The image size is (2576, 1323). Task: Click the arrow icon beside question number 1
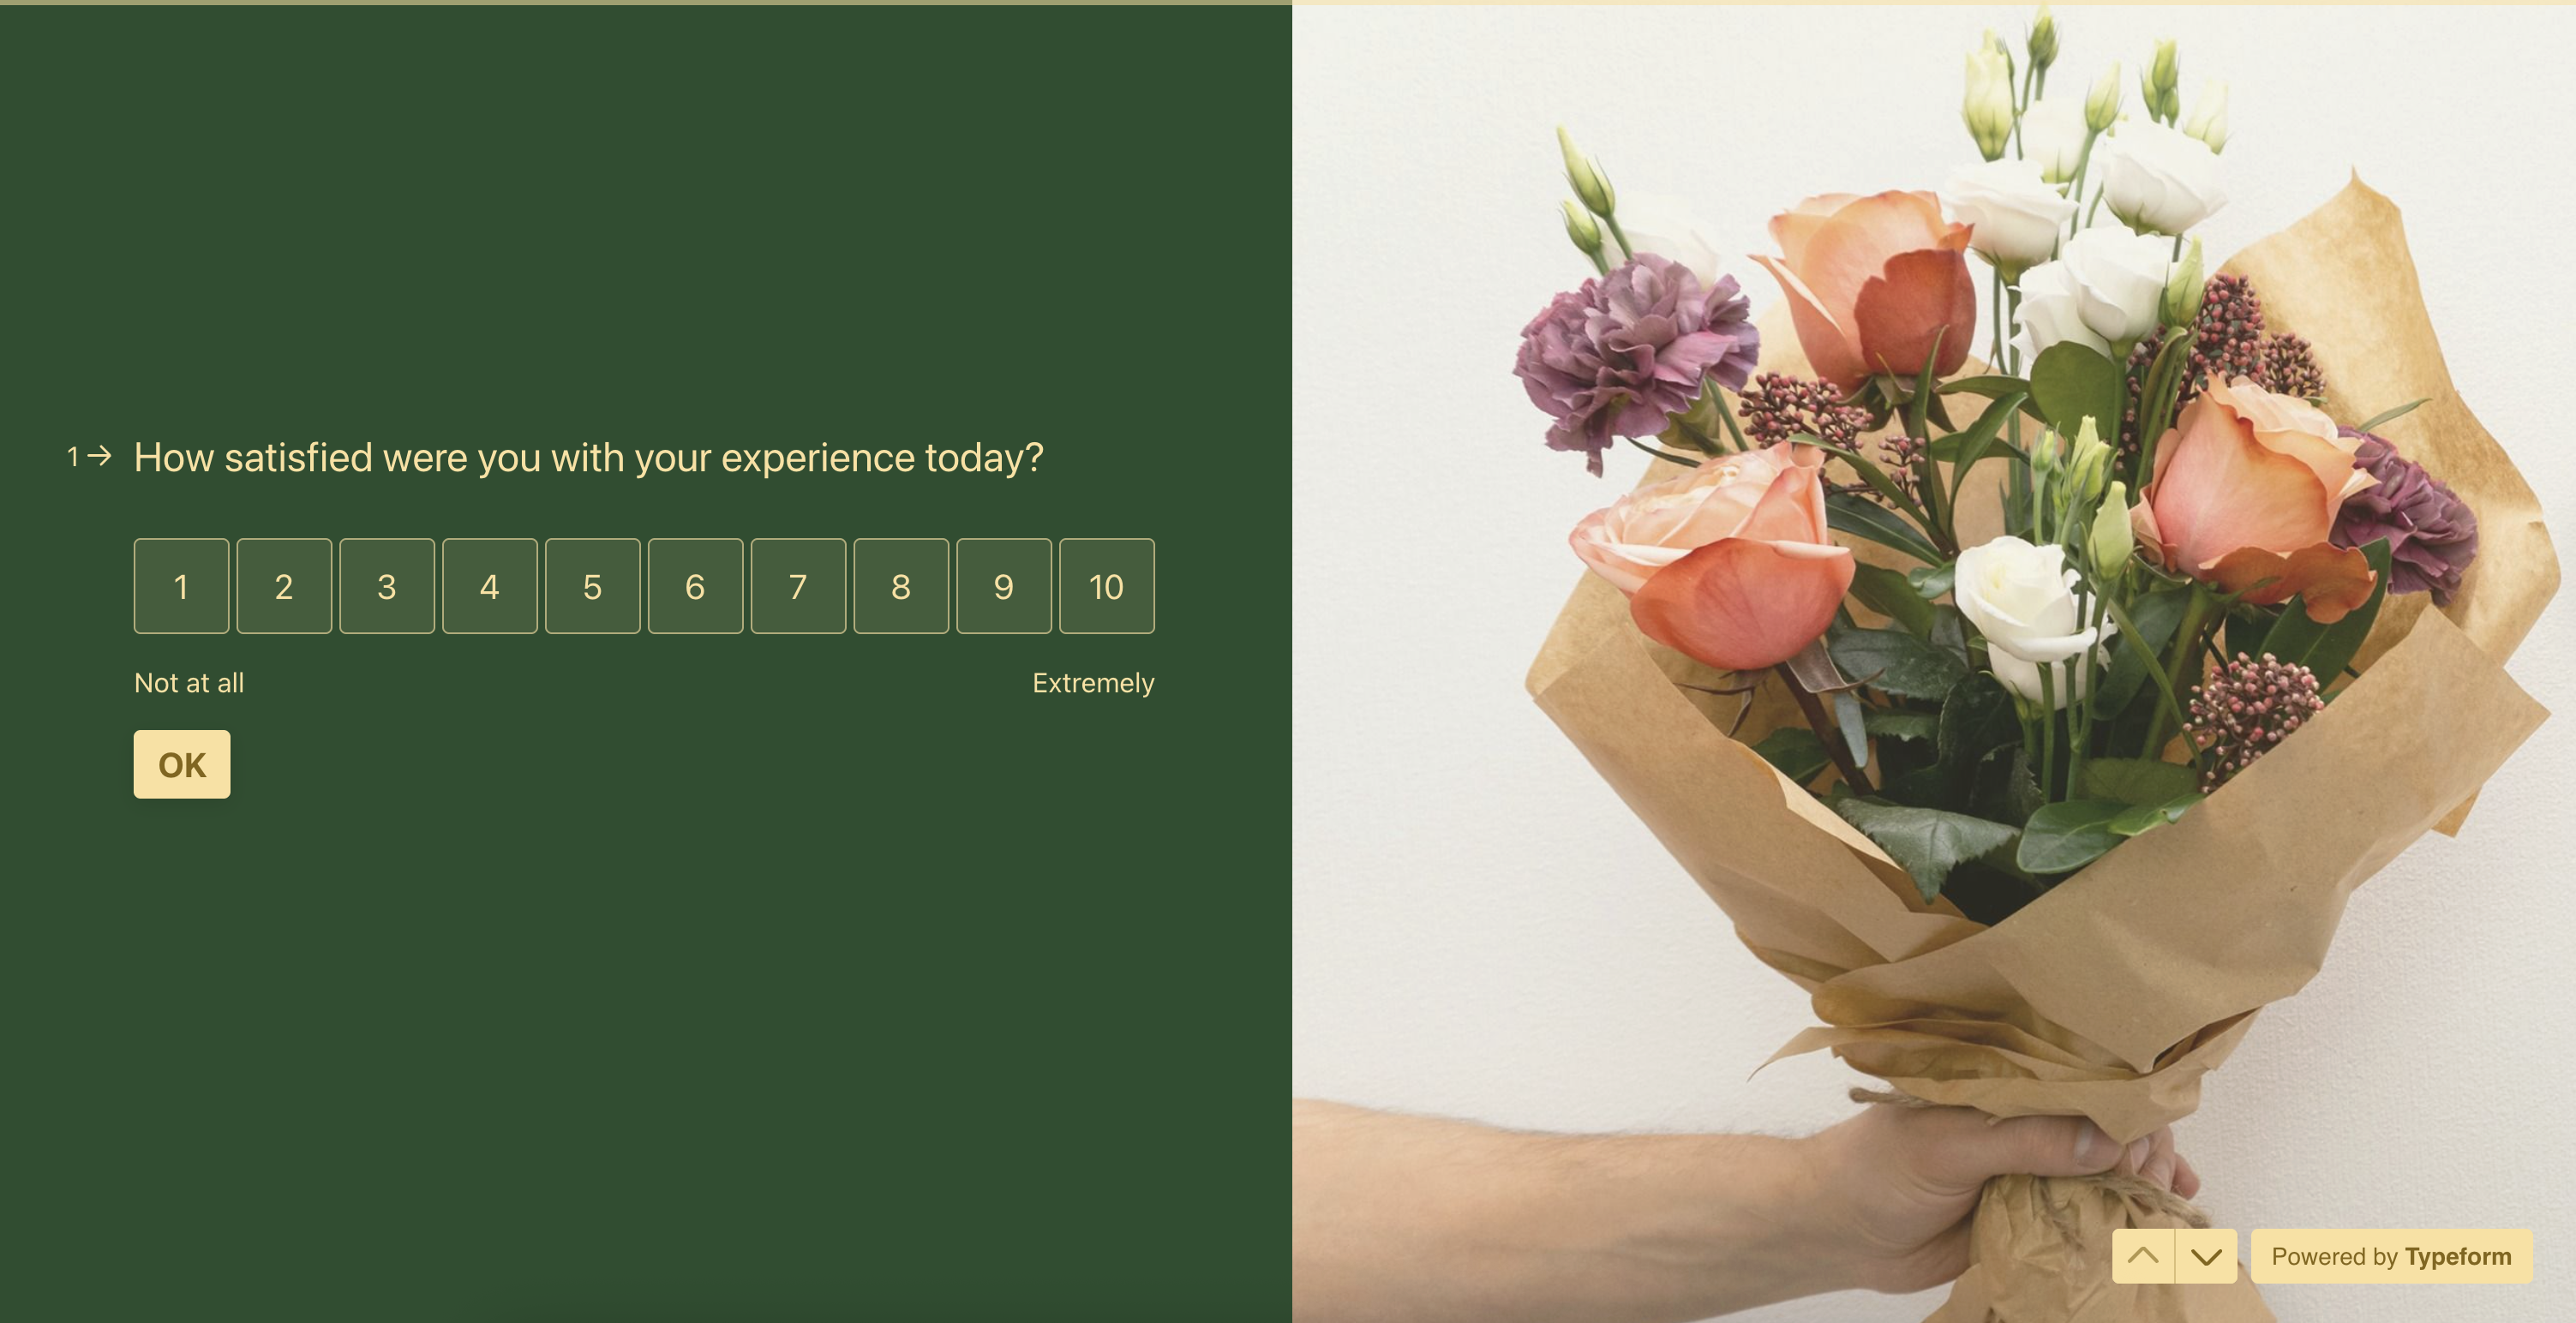coord(100,457)
